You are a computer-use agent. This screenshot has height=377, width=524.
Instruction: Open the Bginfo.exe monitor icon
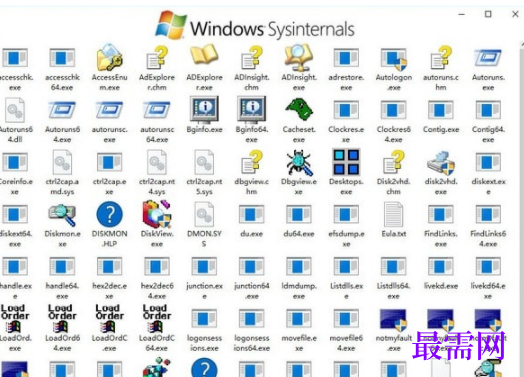point(204,110)
